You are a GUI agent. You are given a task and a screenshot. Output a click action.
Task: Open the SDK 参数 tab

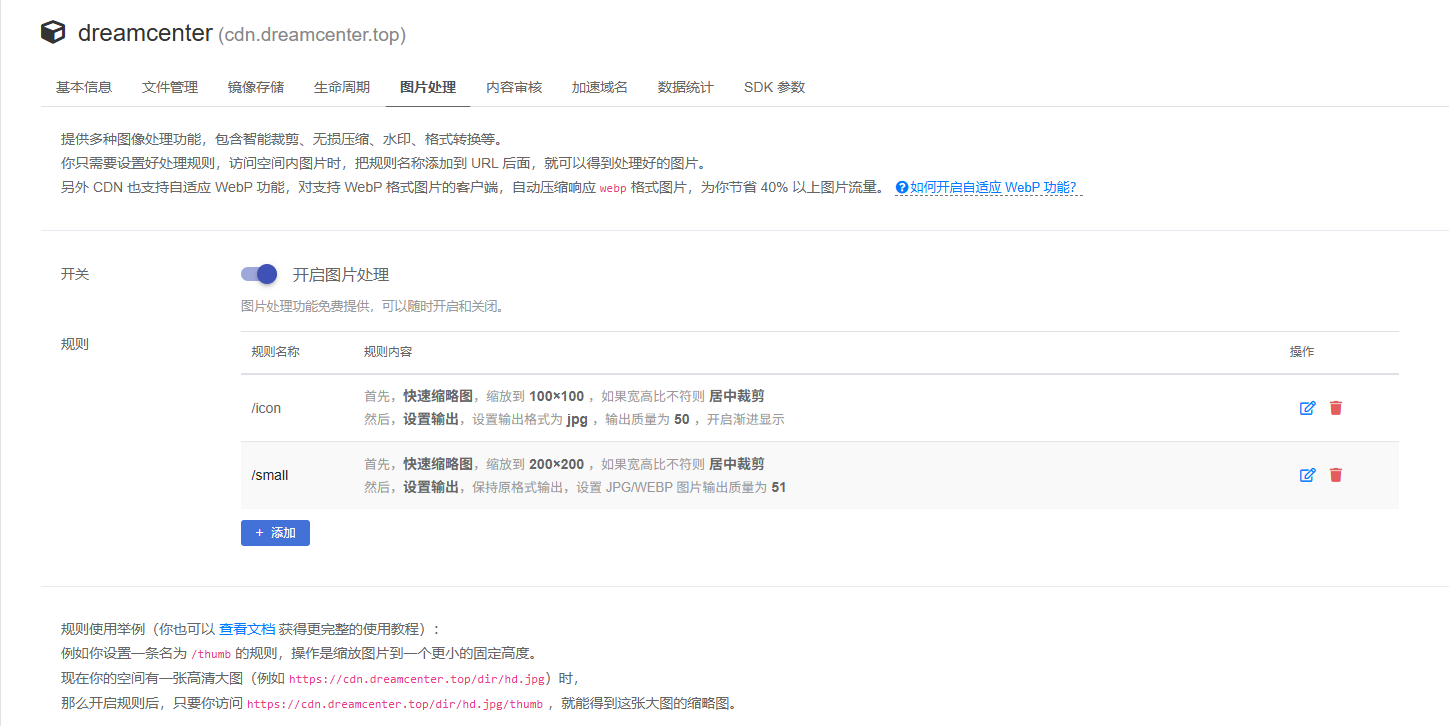(x=774, y=87)
